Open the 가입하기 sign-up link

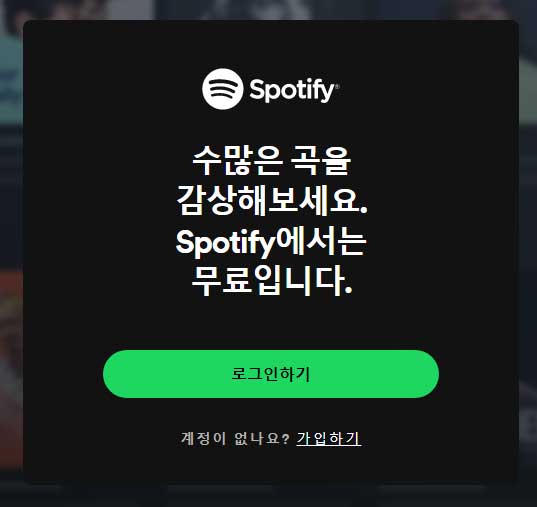pyautogui.click(x=328, y=438)
